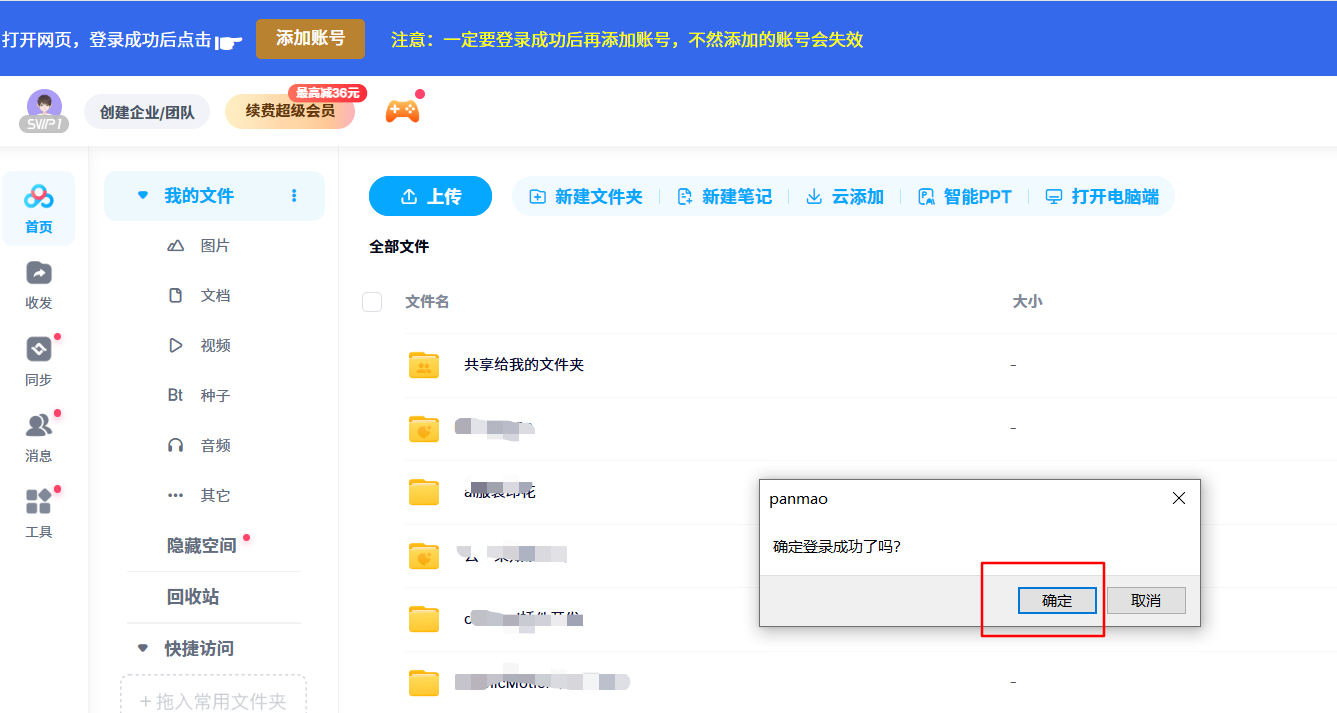Select 视频 in file categories
Screen dimensions: 1337x713
(214, 346)
